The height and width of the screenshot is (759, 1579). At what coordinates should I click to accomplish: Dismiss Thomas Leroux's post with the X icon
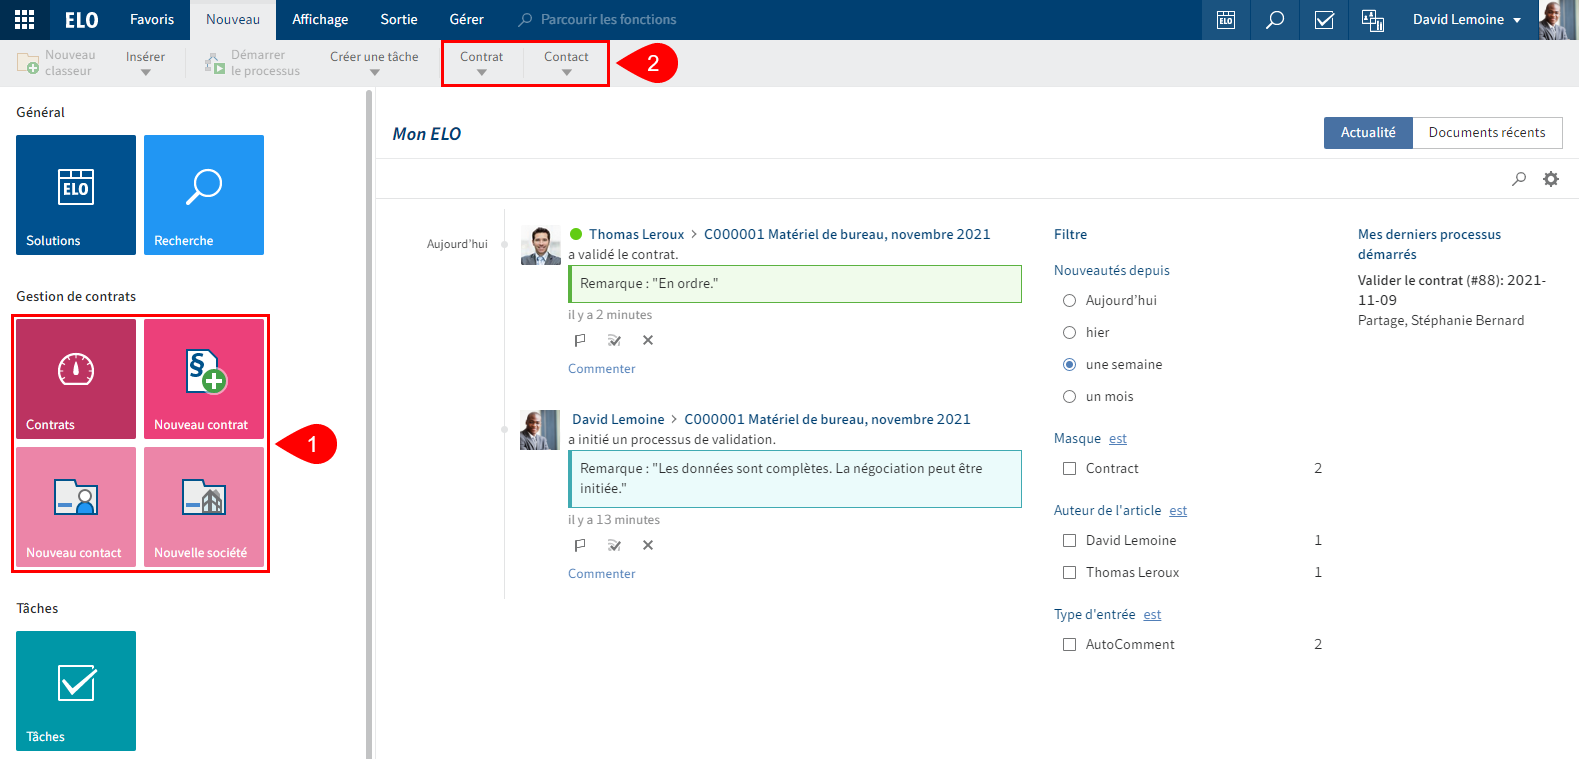click(648, 340)
